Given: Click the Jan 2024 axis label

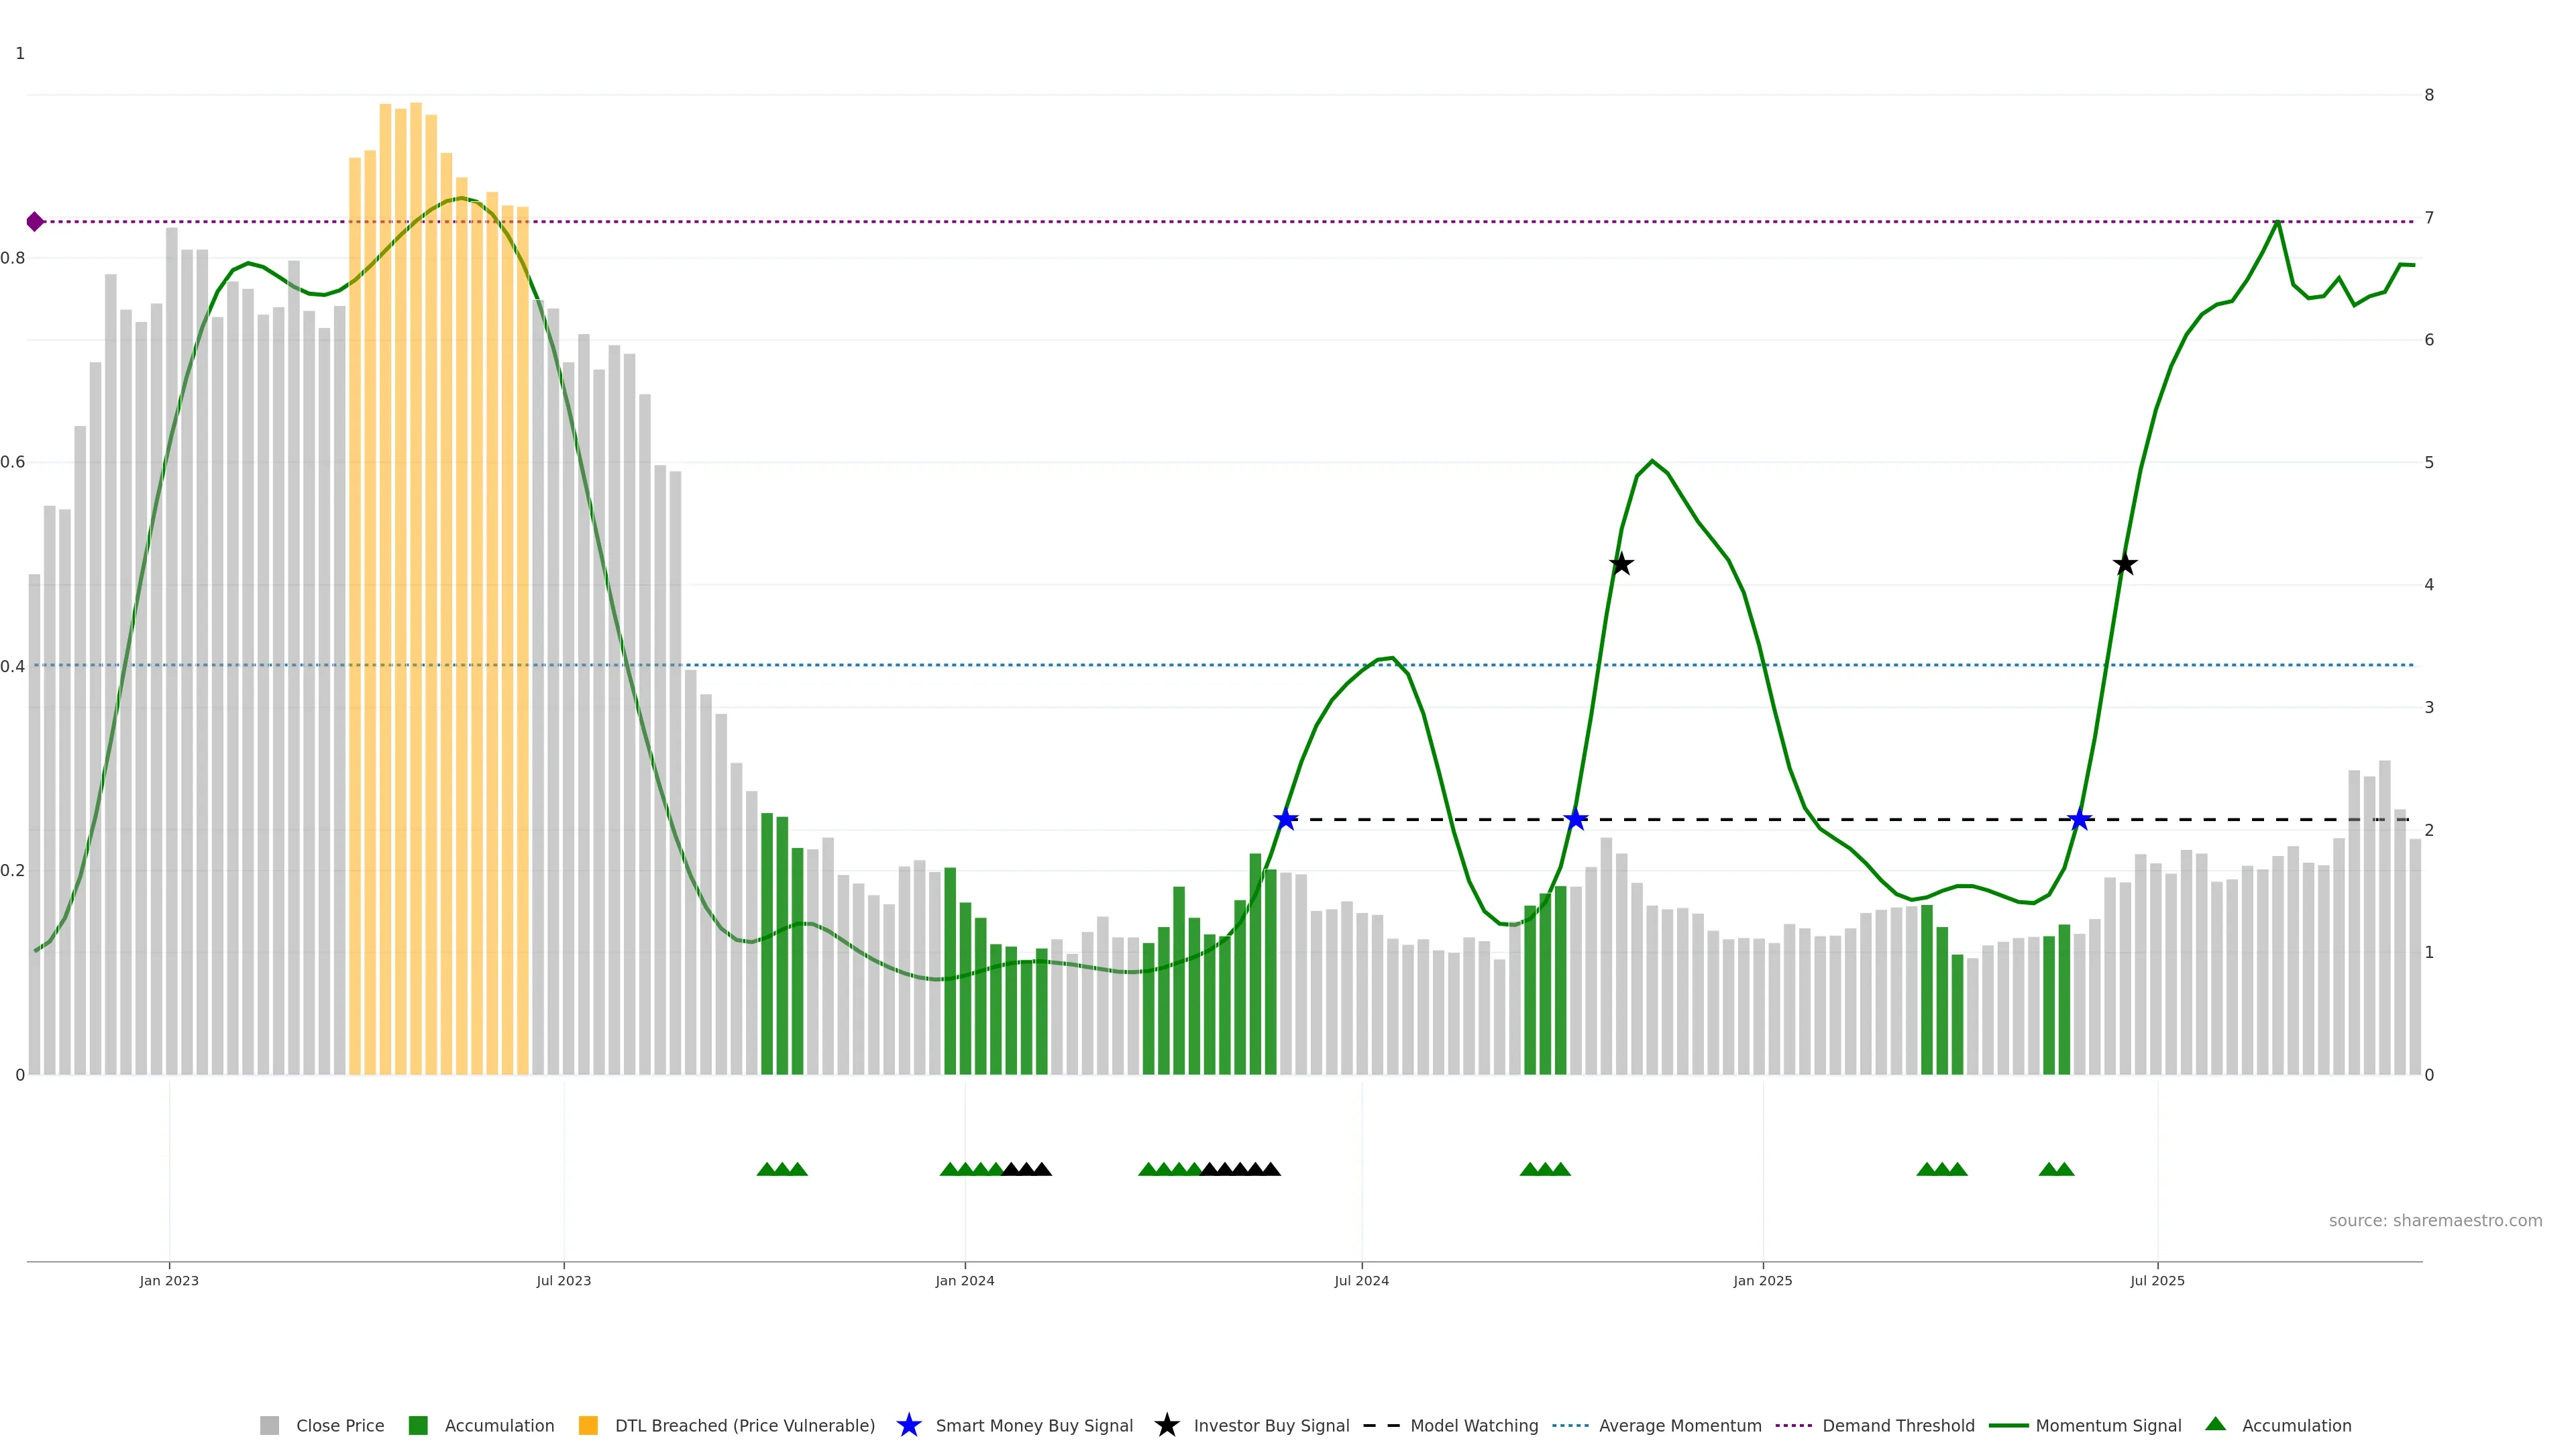Looking at the screenshot, I should coord(964,1281).
